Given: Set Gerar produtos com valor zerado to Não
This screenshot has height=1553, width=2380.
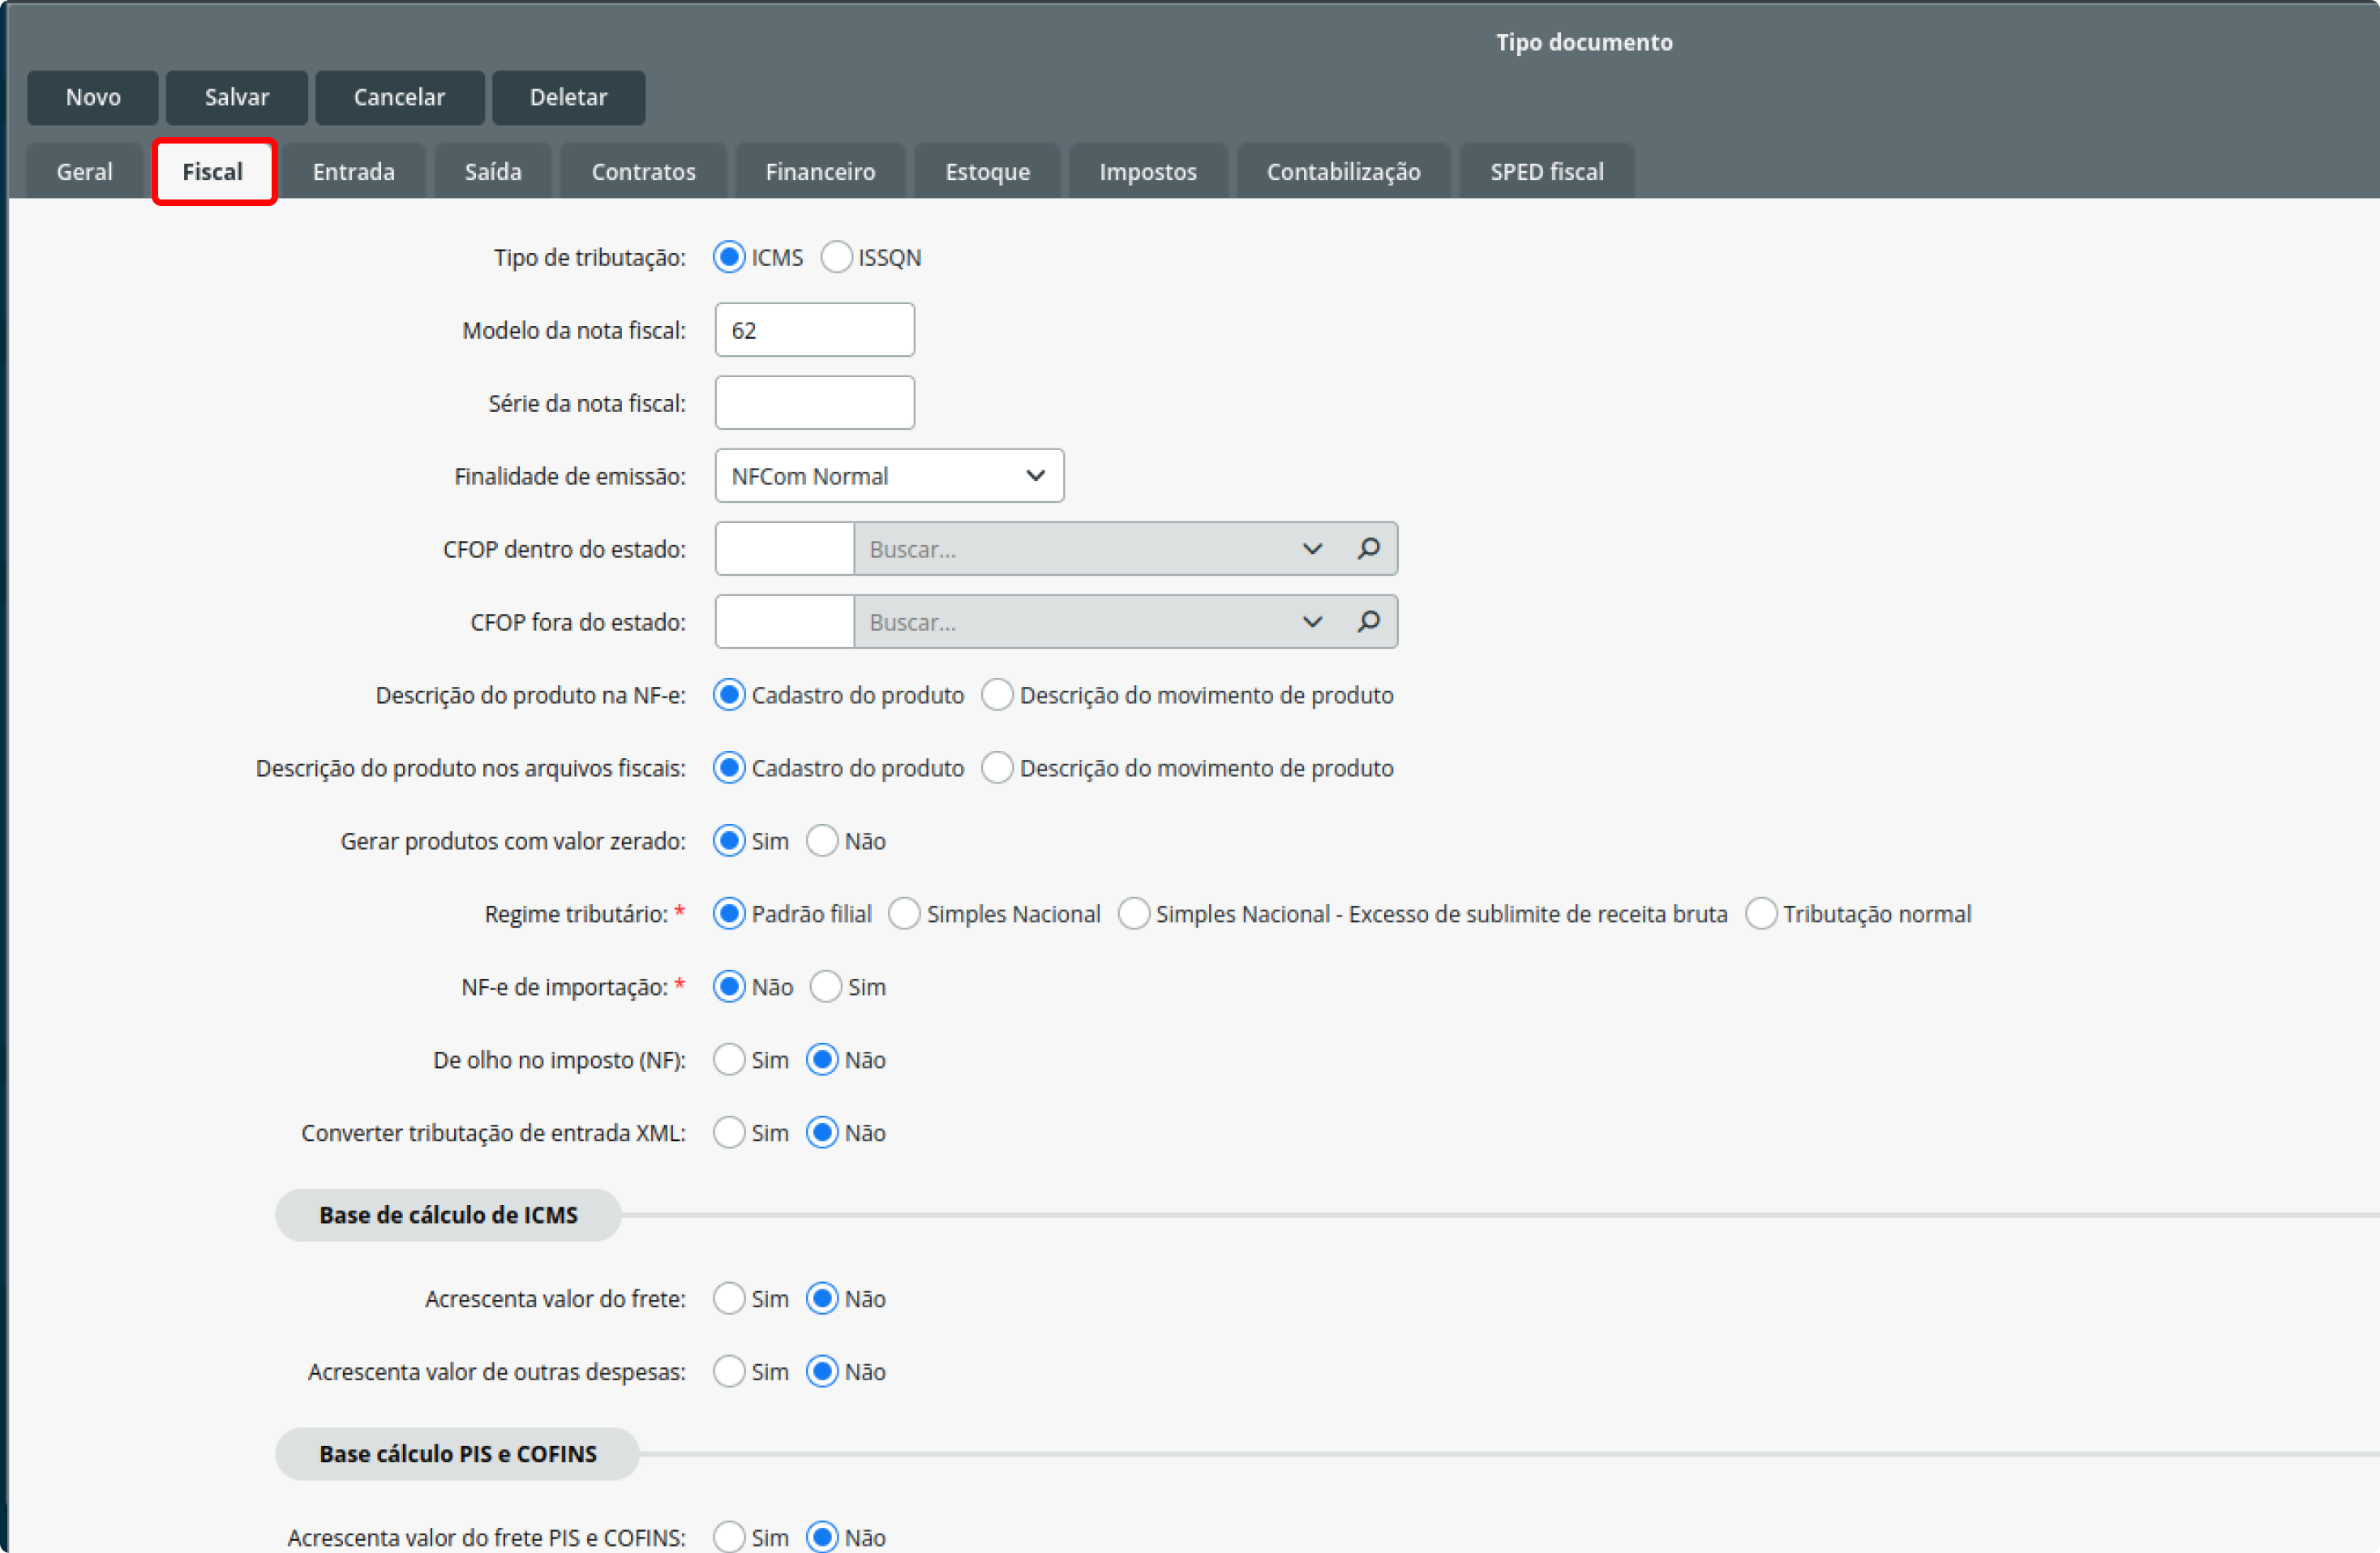Looking at the screenshot, I should click(822, 840).
